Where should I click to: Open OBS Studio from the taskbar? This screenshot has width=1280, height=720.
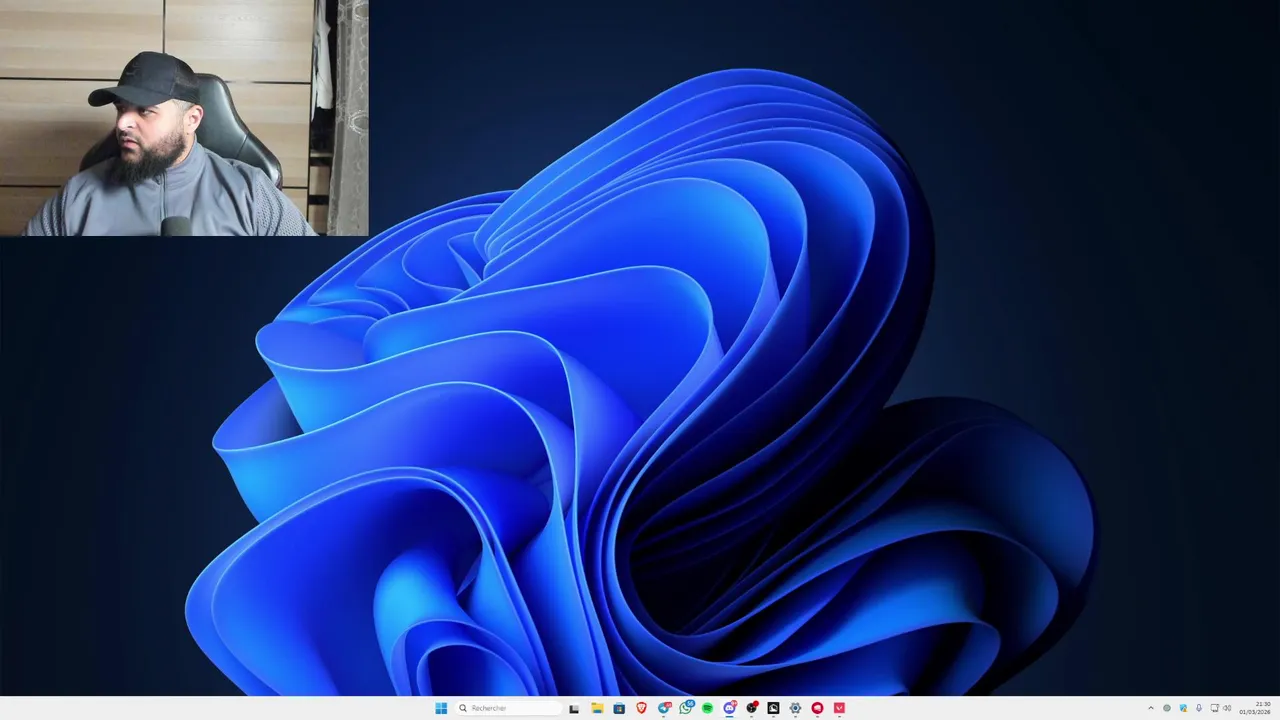752,708
